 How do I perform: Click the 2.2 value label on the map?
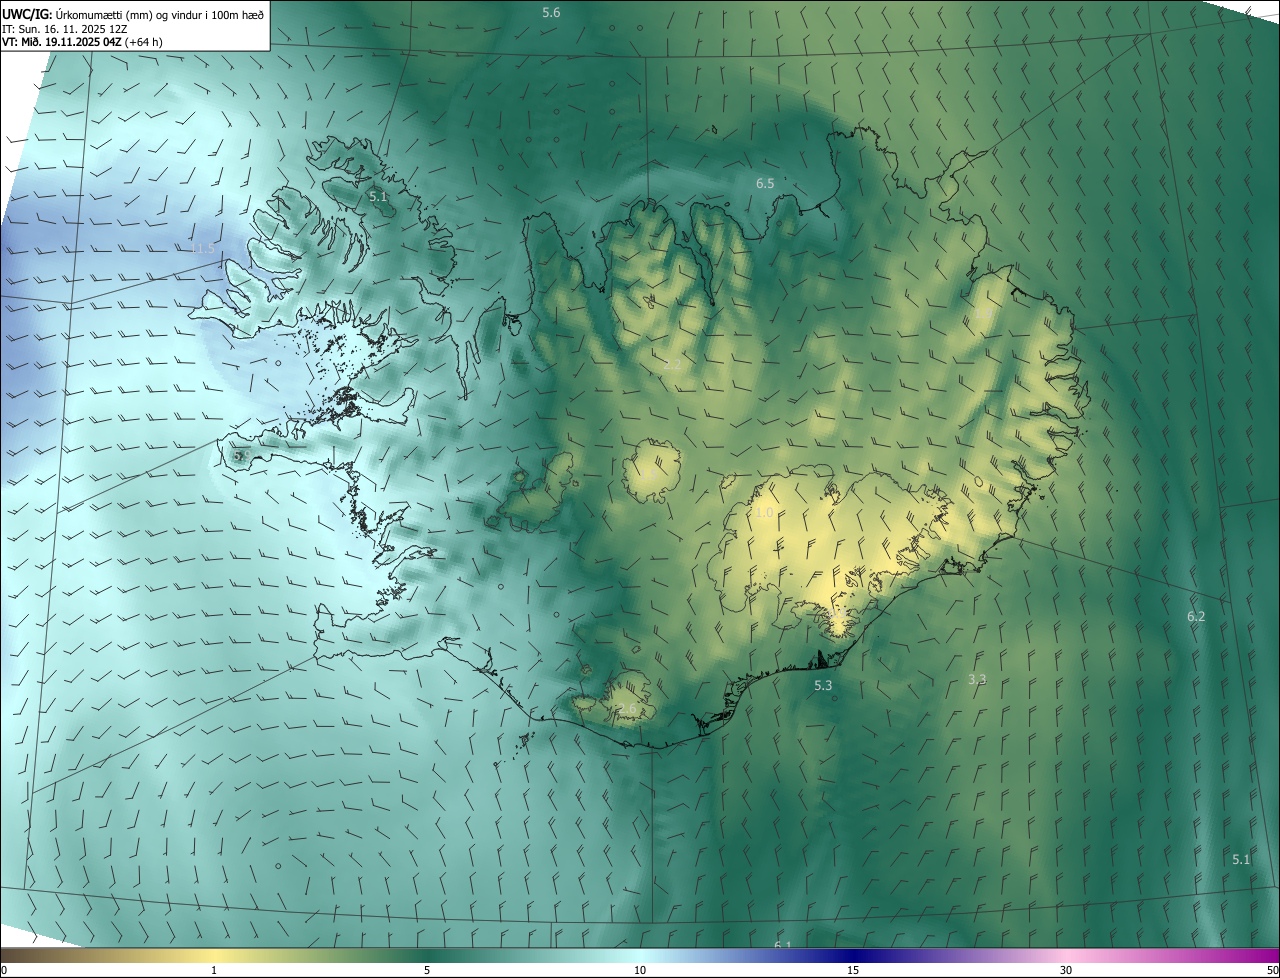click(672, 364)
